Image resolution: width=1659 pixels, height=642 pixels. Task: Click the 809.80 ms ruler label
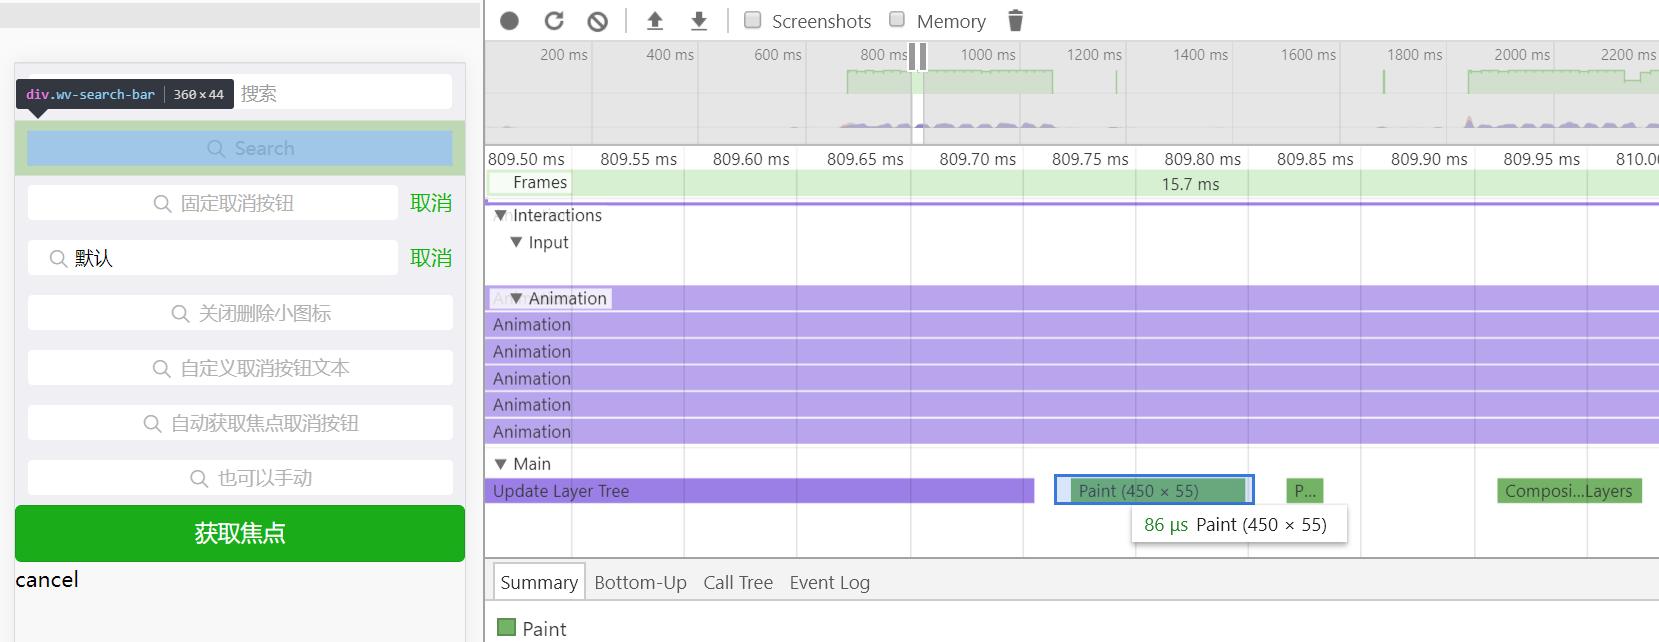pos(1202,159)
